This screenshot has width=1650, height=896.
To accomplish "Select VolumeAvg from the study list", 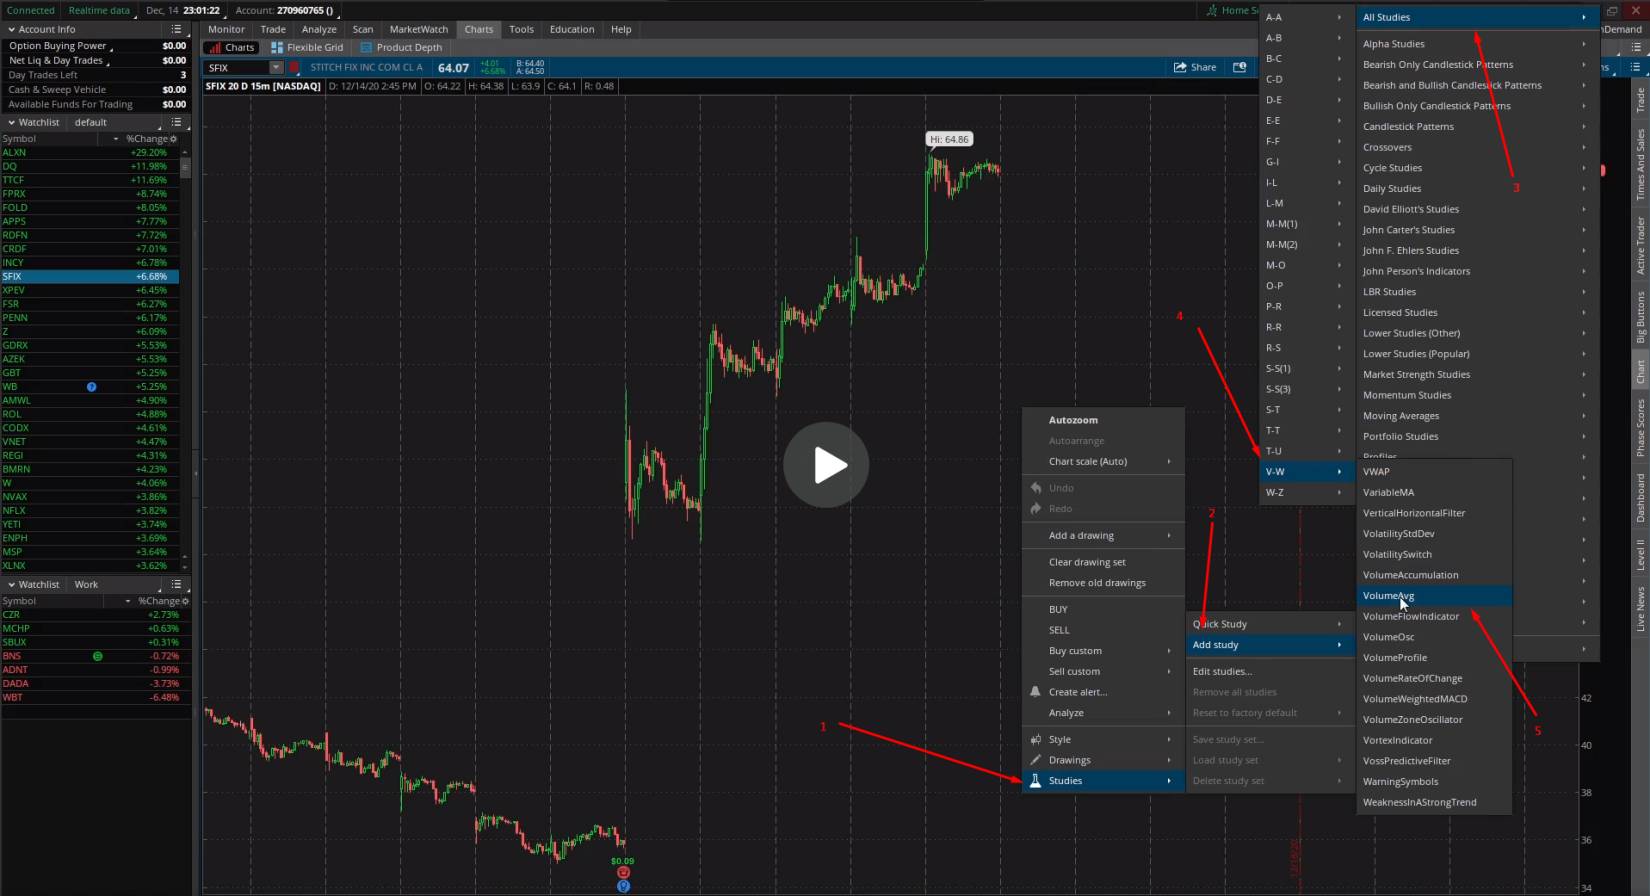I will (x=1388, y=596).
